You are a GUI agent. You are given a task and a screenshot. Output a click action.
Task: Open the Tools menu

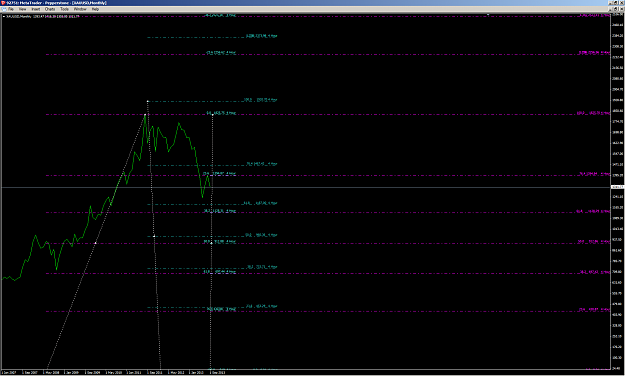pos(65,9)
